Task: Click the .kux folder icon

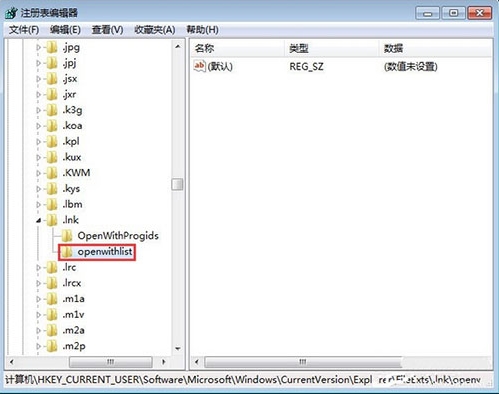Action: pyautogui.click(x=52, y=157)
